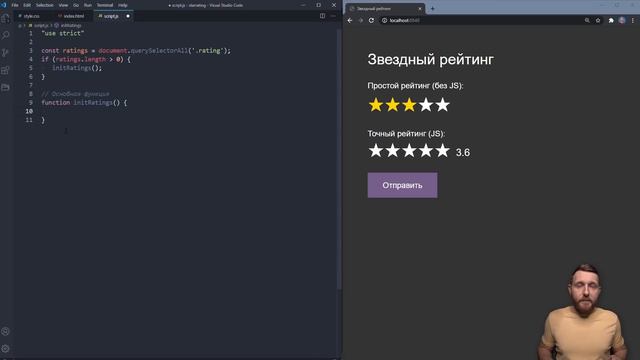Image resolution: width=640 pixels, height=360 pixels.
Task: Click the zoom magnifier icon in the address bar
Action: (587, 20)
